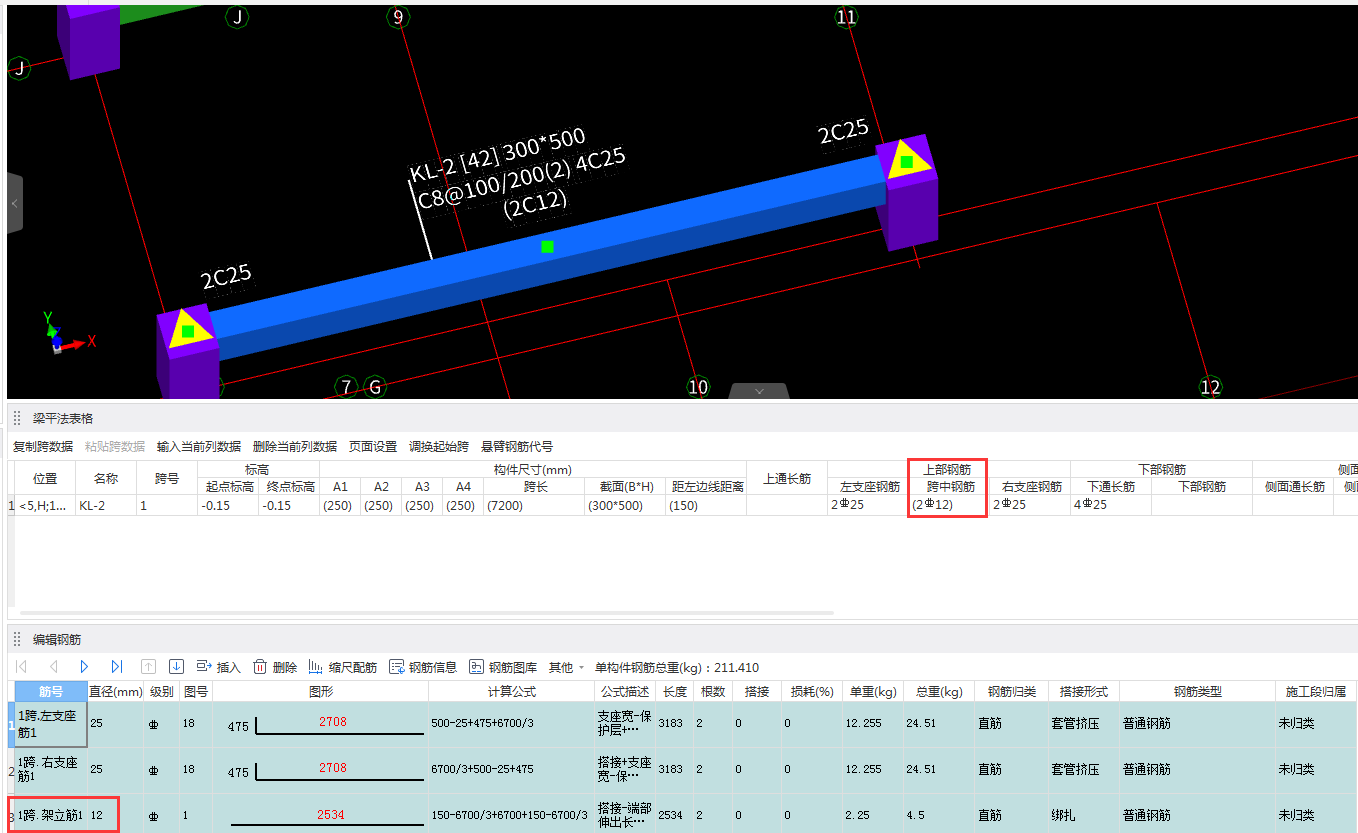1358x833 pixels.
Task: Collapse viewport bottom chevron handle
Action: (x=759, y=391)
